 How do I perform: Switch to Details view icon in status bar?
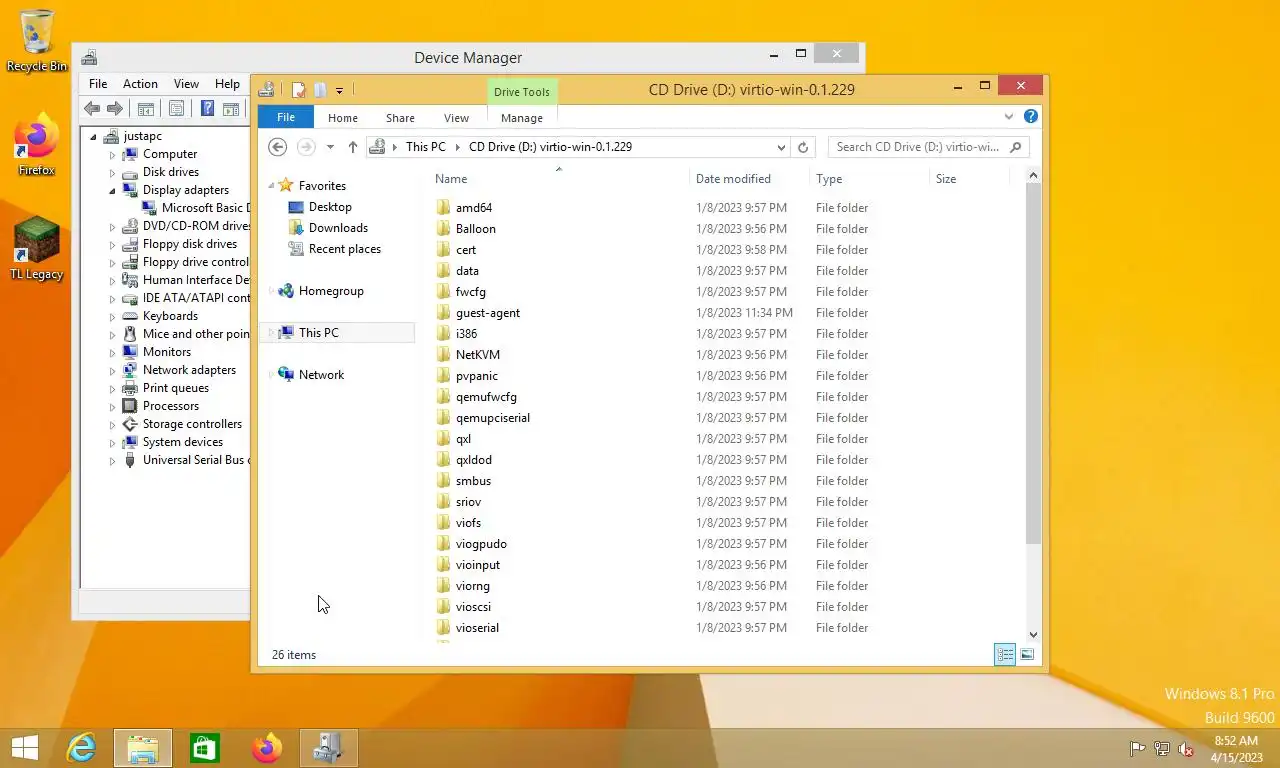point(1005,655)
